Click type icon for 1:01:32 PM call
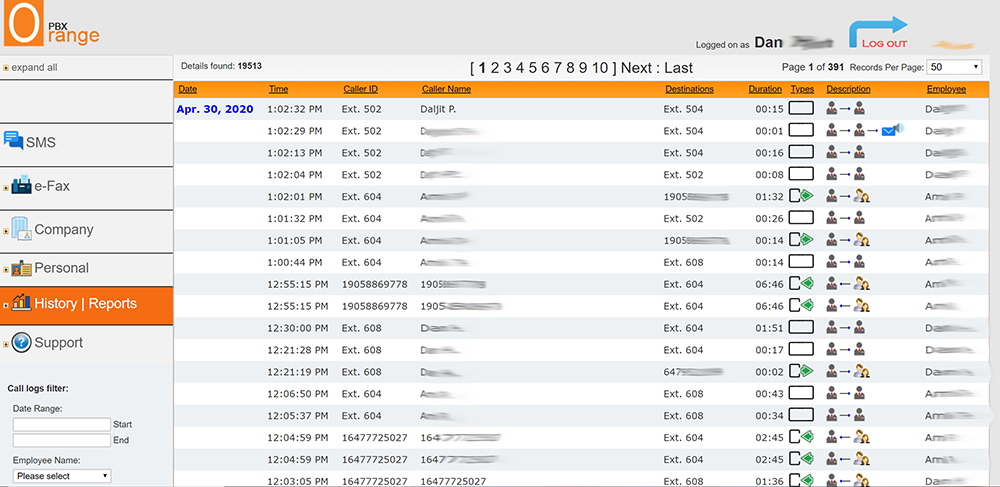The height and width of the screenshot is (487, 1000). (801, 217)
